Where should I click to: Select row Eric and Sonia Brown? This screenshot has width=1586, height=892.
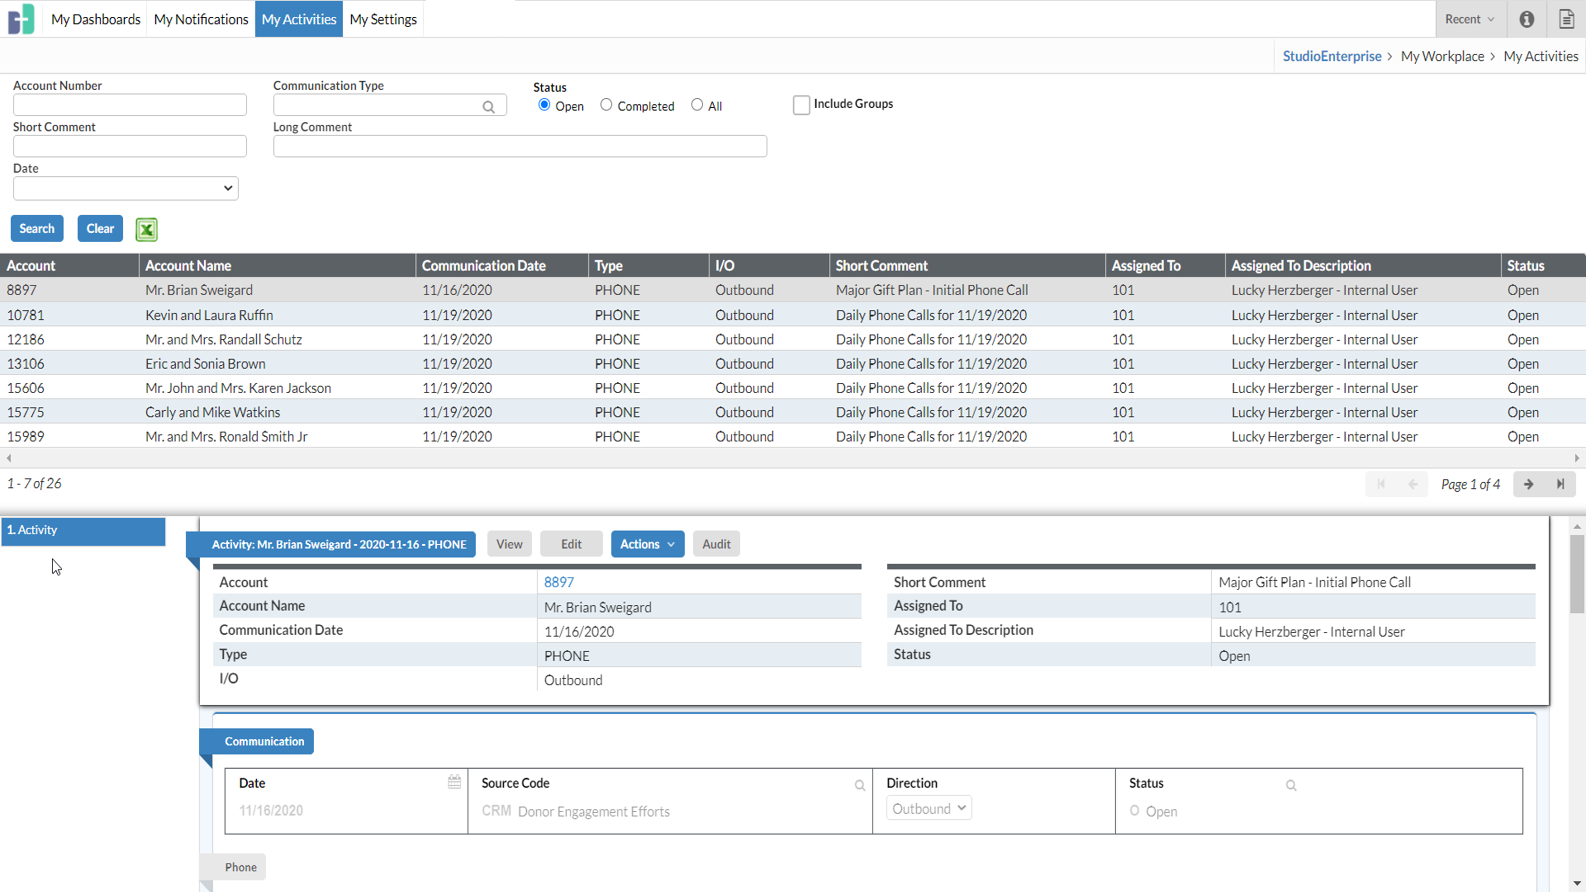point(793,364)
